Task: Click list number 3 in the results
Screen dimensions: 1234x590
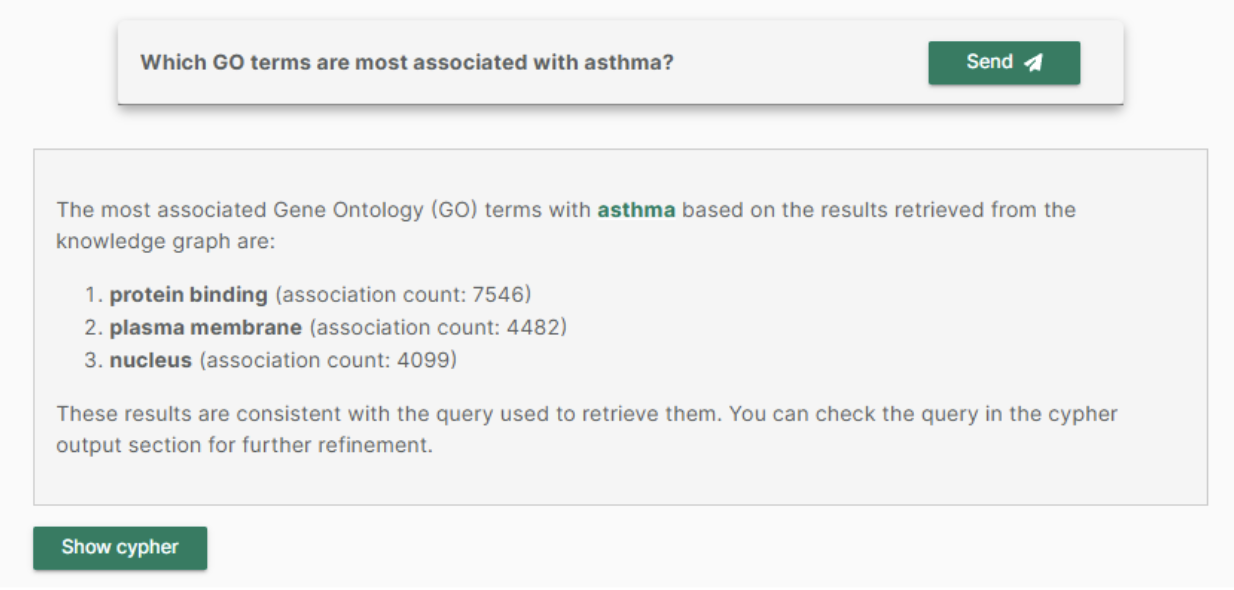Action: pos(94,360)
